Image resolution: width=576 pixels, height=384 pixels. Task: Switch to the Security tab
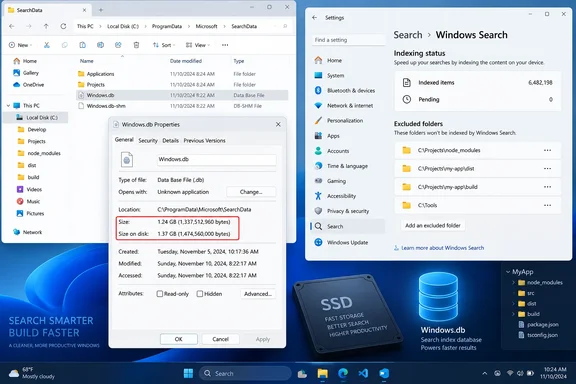click(148, 140)
